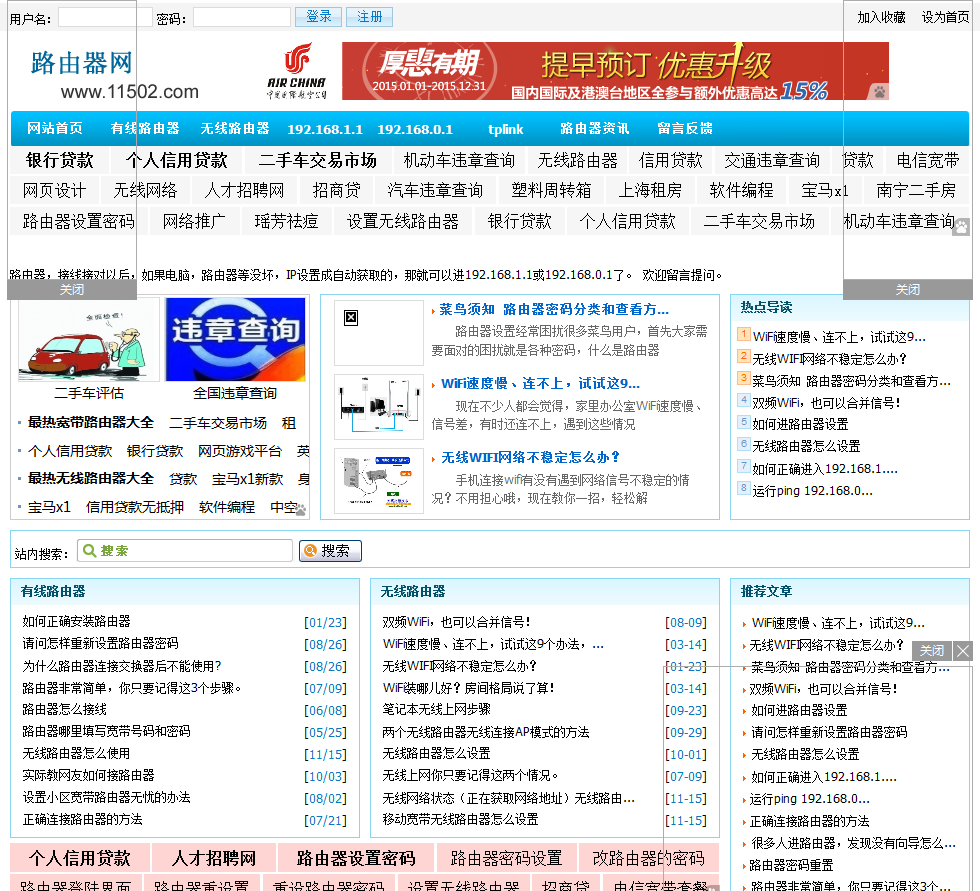
Task: Click the magnifier icon in site search box
Action: 89,550
